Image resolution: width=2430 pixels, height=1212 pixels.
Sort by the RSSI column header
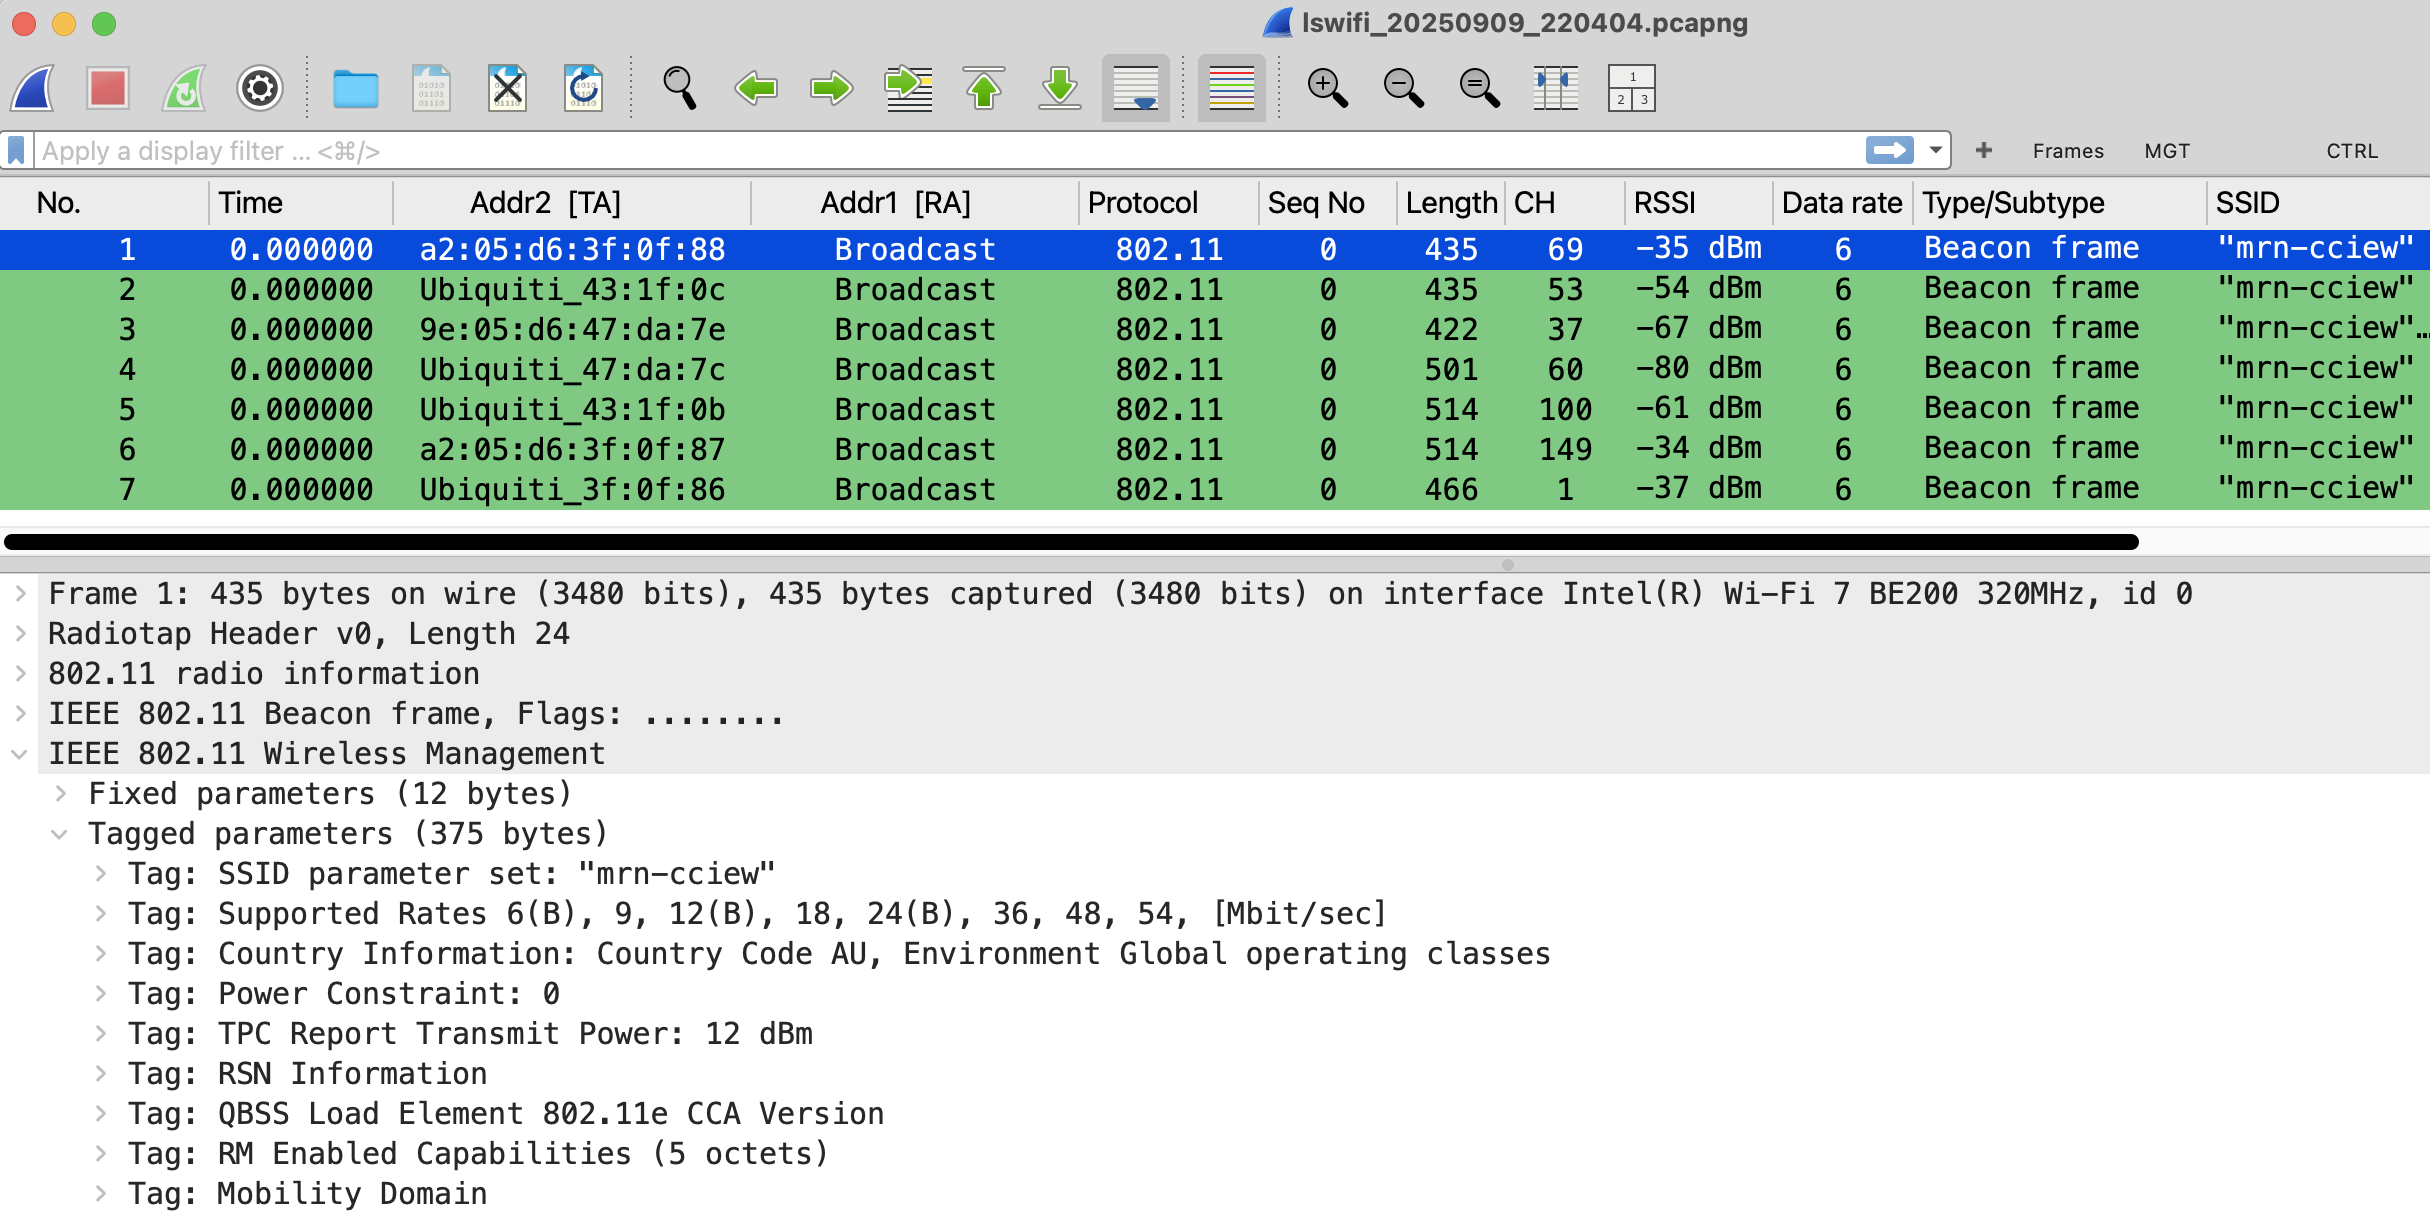(1664, 203)
